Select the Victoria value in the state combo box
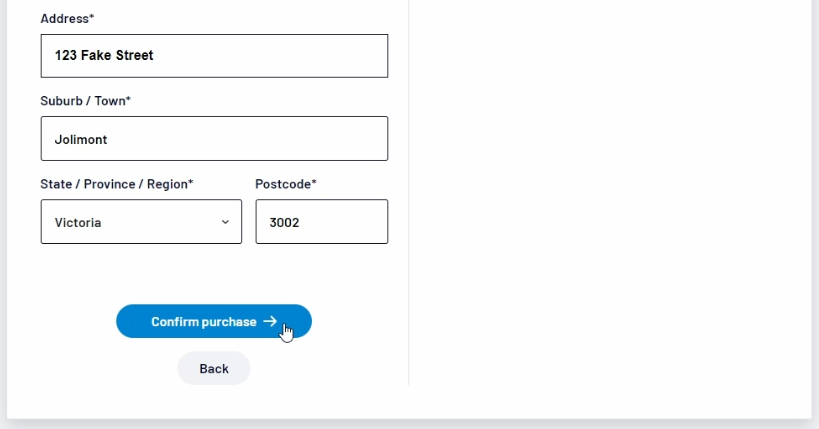This screenshot has width=819, height=429. point(78,223)
